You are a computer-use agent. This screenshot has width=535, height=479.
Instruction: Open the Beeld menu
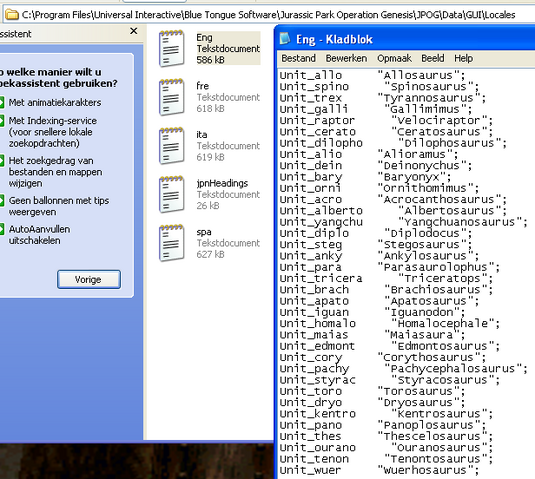tap(433, 58)
